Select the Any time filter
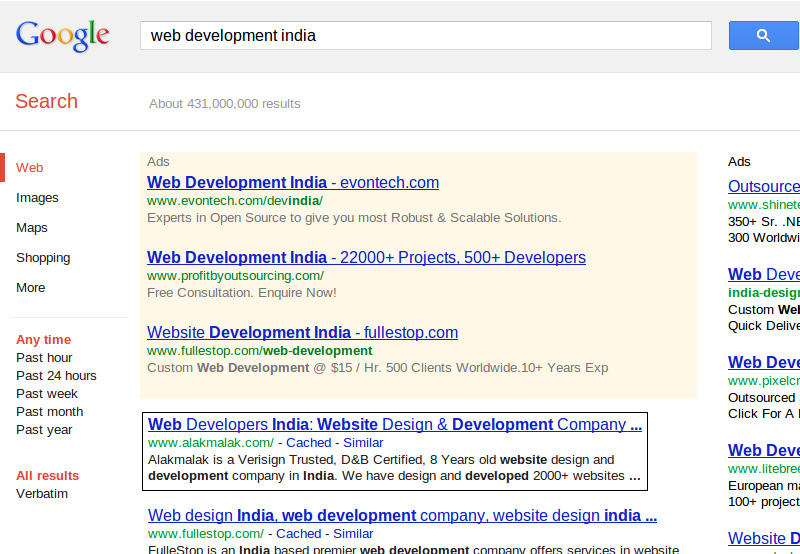Image resolution: width=800 pixels, height=554 pixels. click(43, 340)
